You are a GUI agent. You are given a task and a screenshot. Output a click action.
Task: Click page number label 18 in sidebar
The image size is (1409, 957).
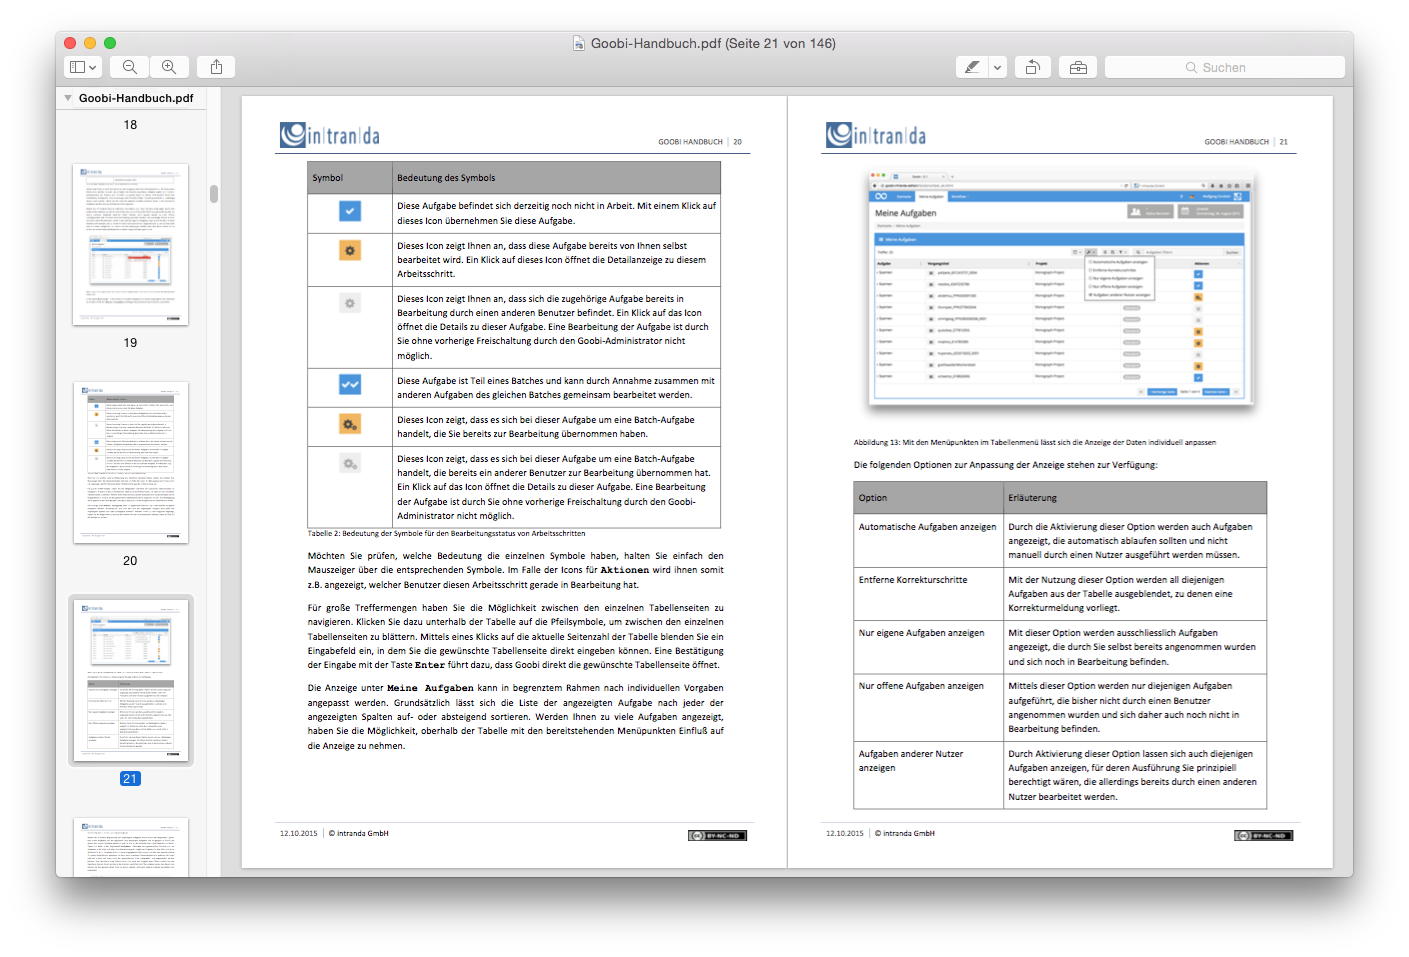pyautogui.click(x=130, y=125)
